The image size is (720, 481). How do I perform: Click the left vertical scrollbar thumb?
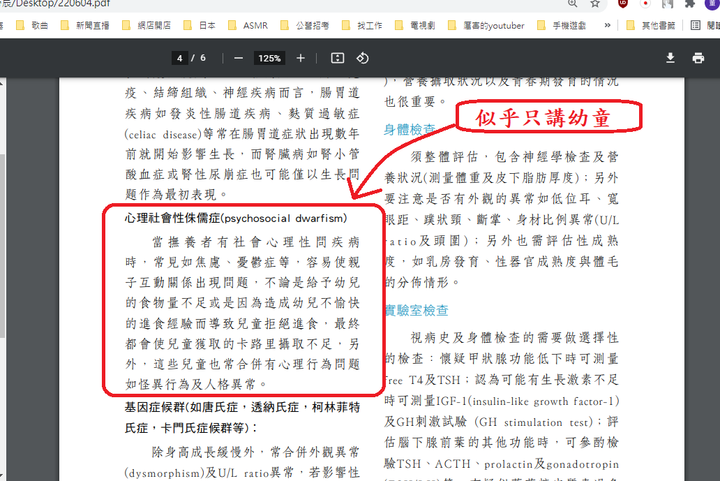click(2, 246)
